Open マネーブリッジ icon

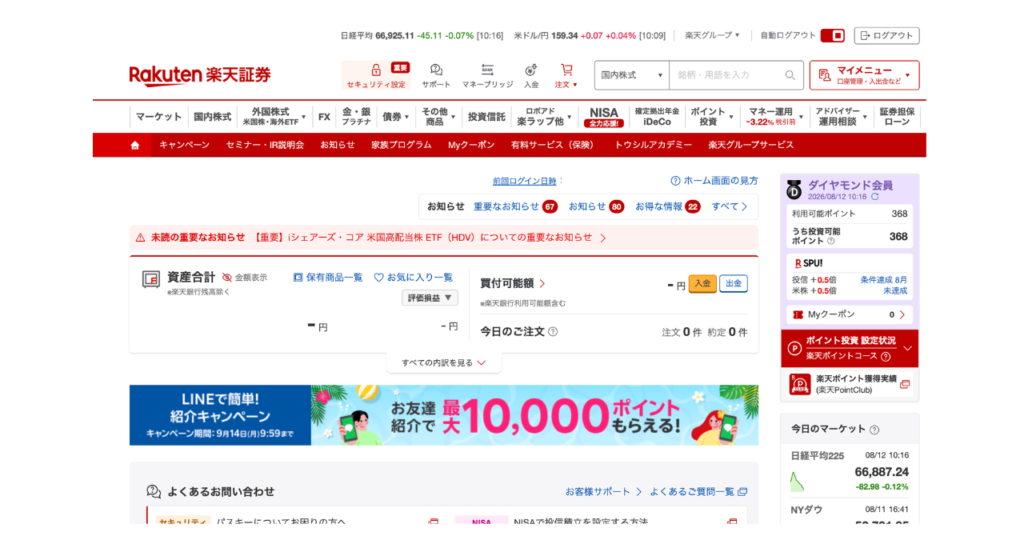pos(487,70)
